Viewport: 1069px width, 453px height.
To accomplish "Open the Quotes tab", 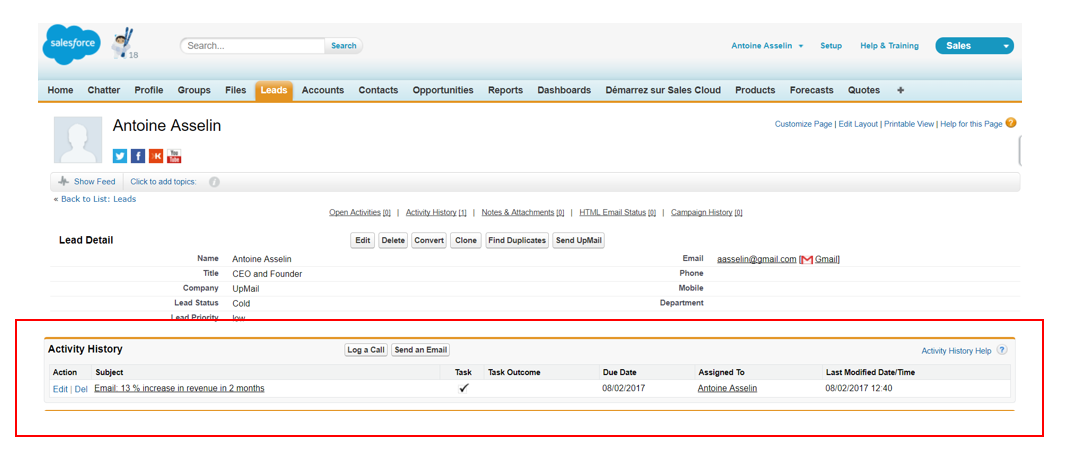I will click(864, 90).
